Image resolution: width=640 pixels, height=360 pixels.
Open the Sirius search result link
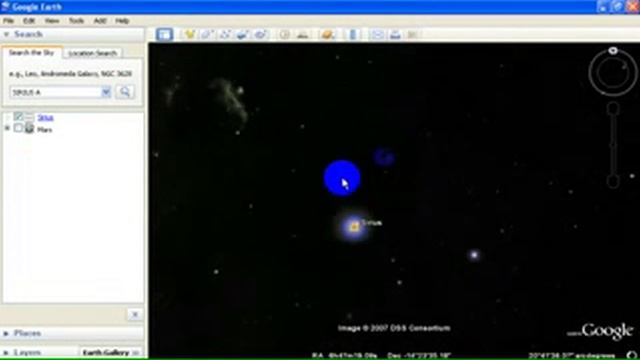pyautogui.click(x=45, y=118)
